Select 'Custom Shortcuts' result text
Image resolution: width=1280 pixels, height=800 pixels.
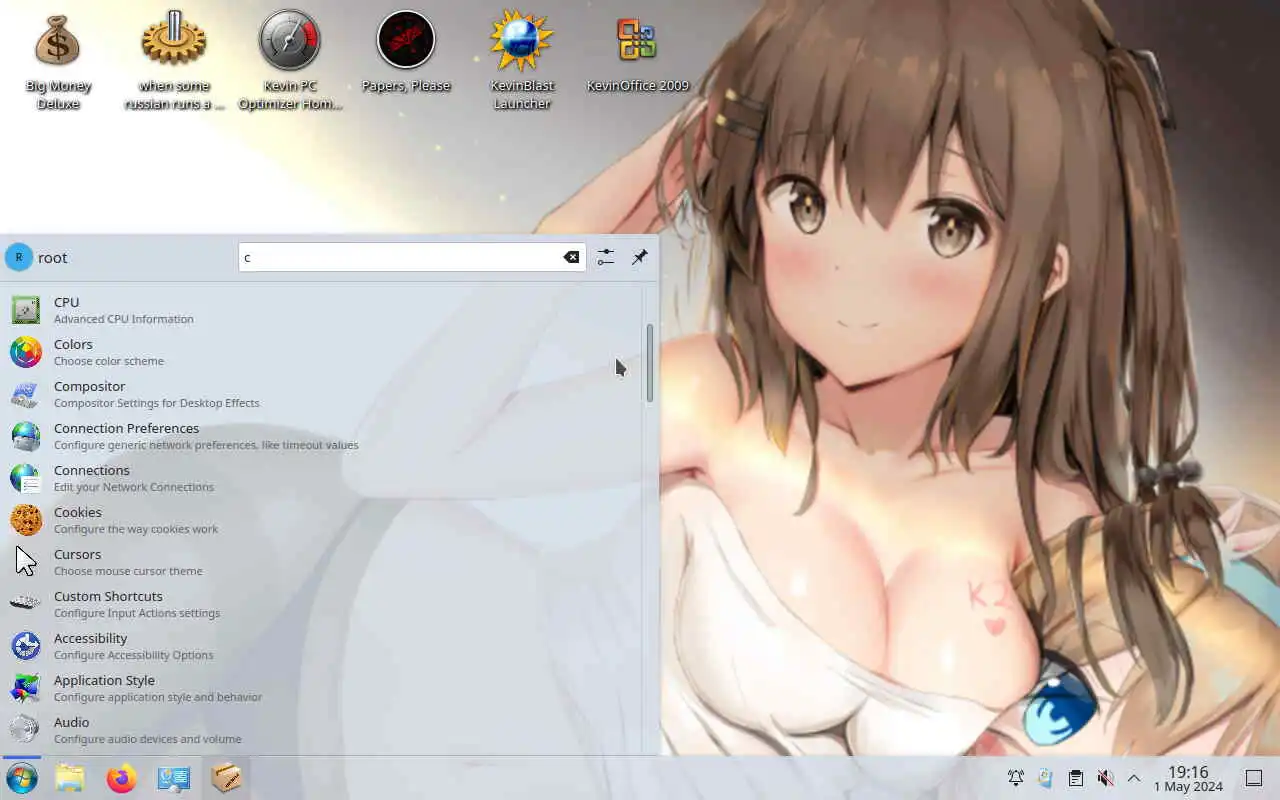[108, 596]
